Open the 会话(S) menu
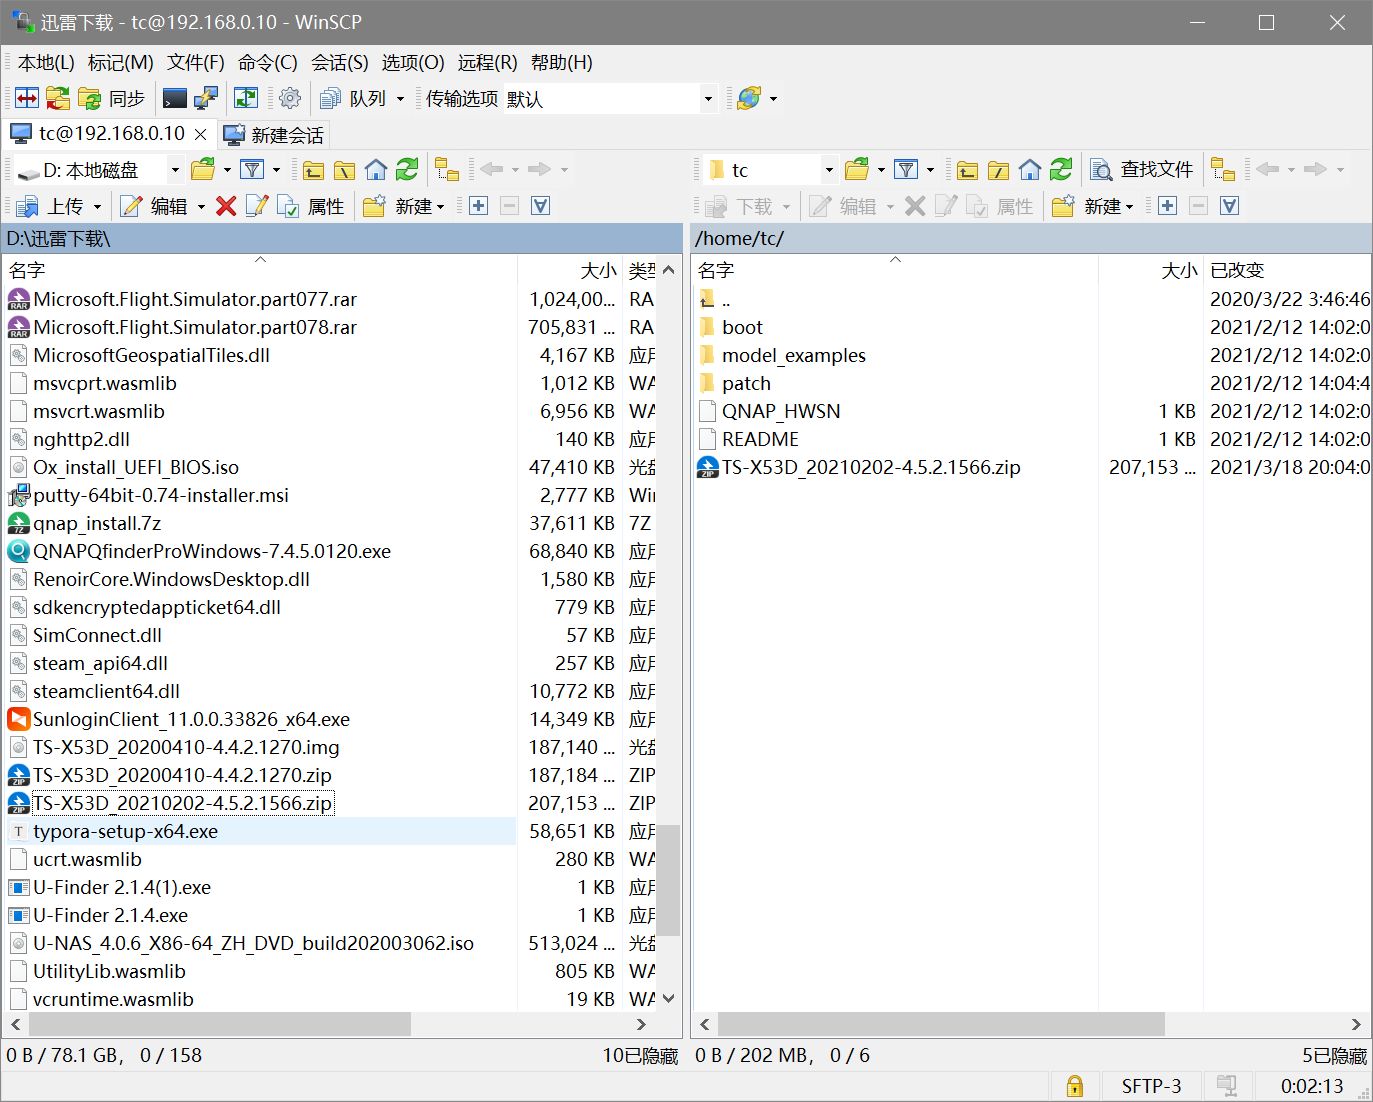Image resolution: width=1373 pixels, height=1102 pixels. 340,62
